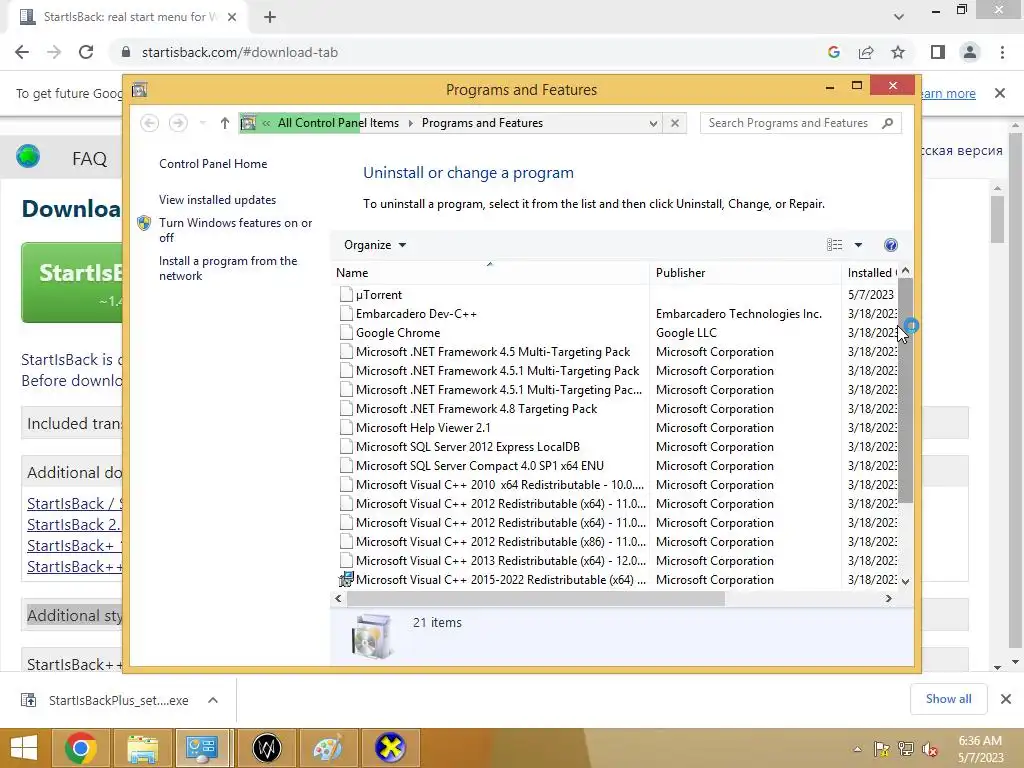Go back in the Chrome browser

[x=22, y=52]
